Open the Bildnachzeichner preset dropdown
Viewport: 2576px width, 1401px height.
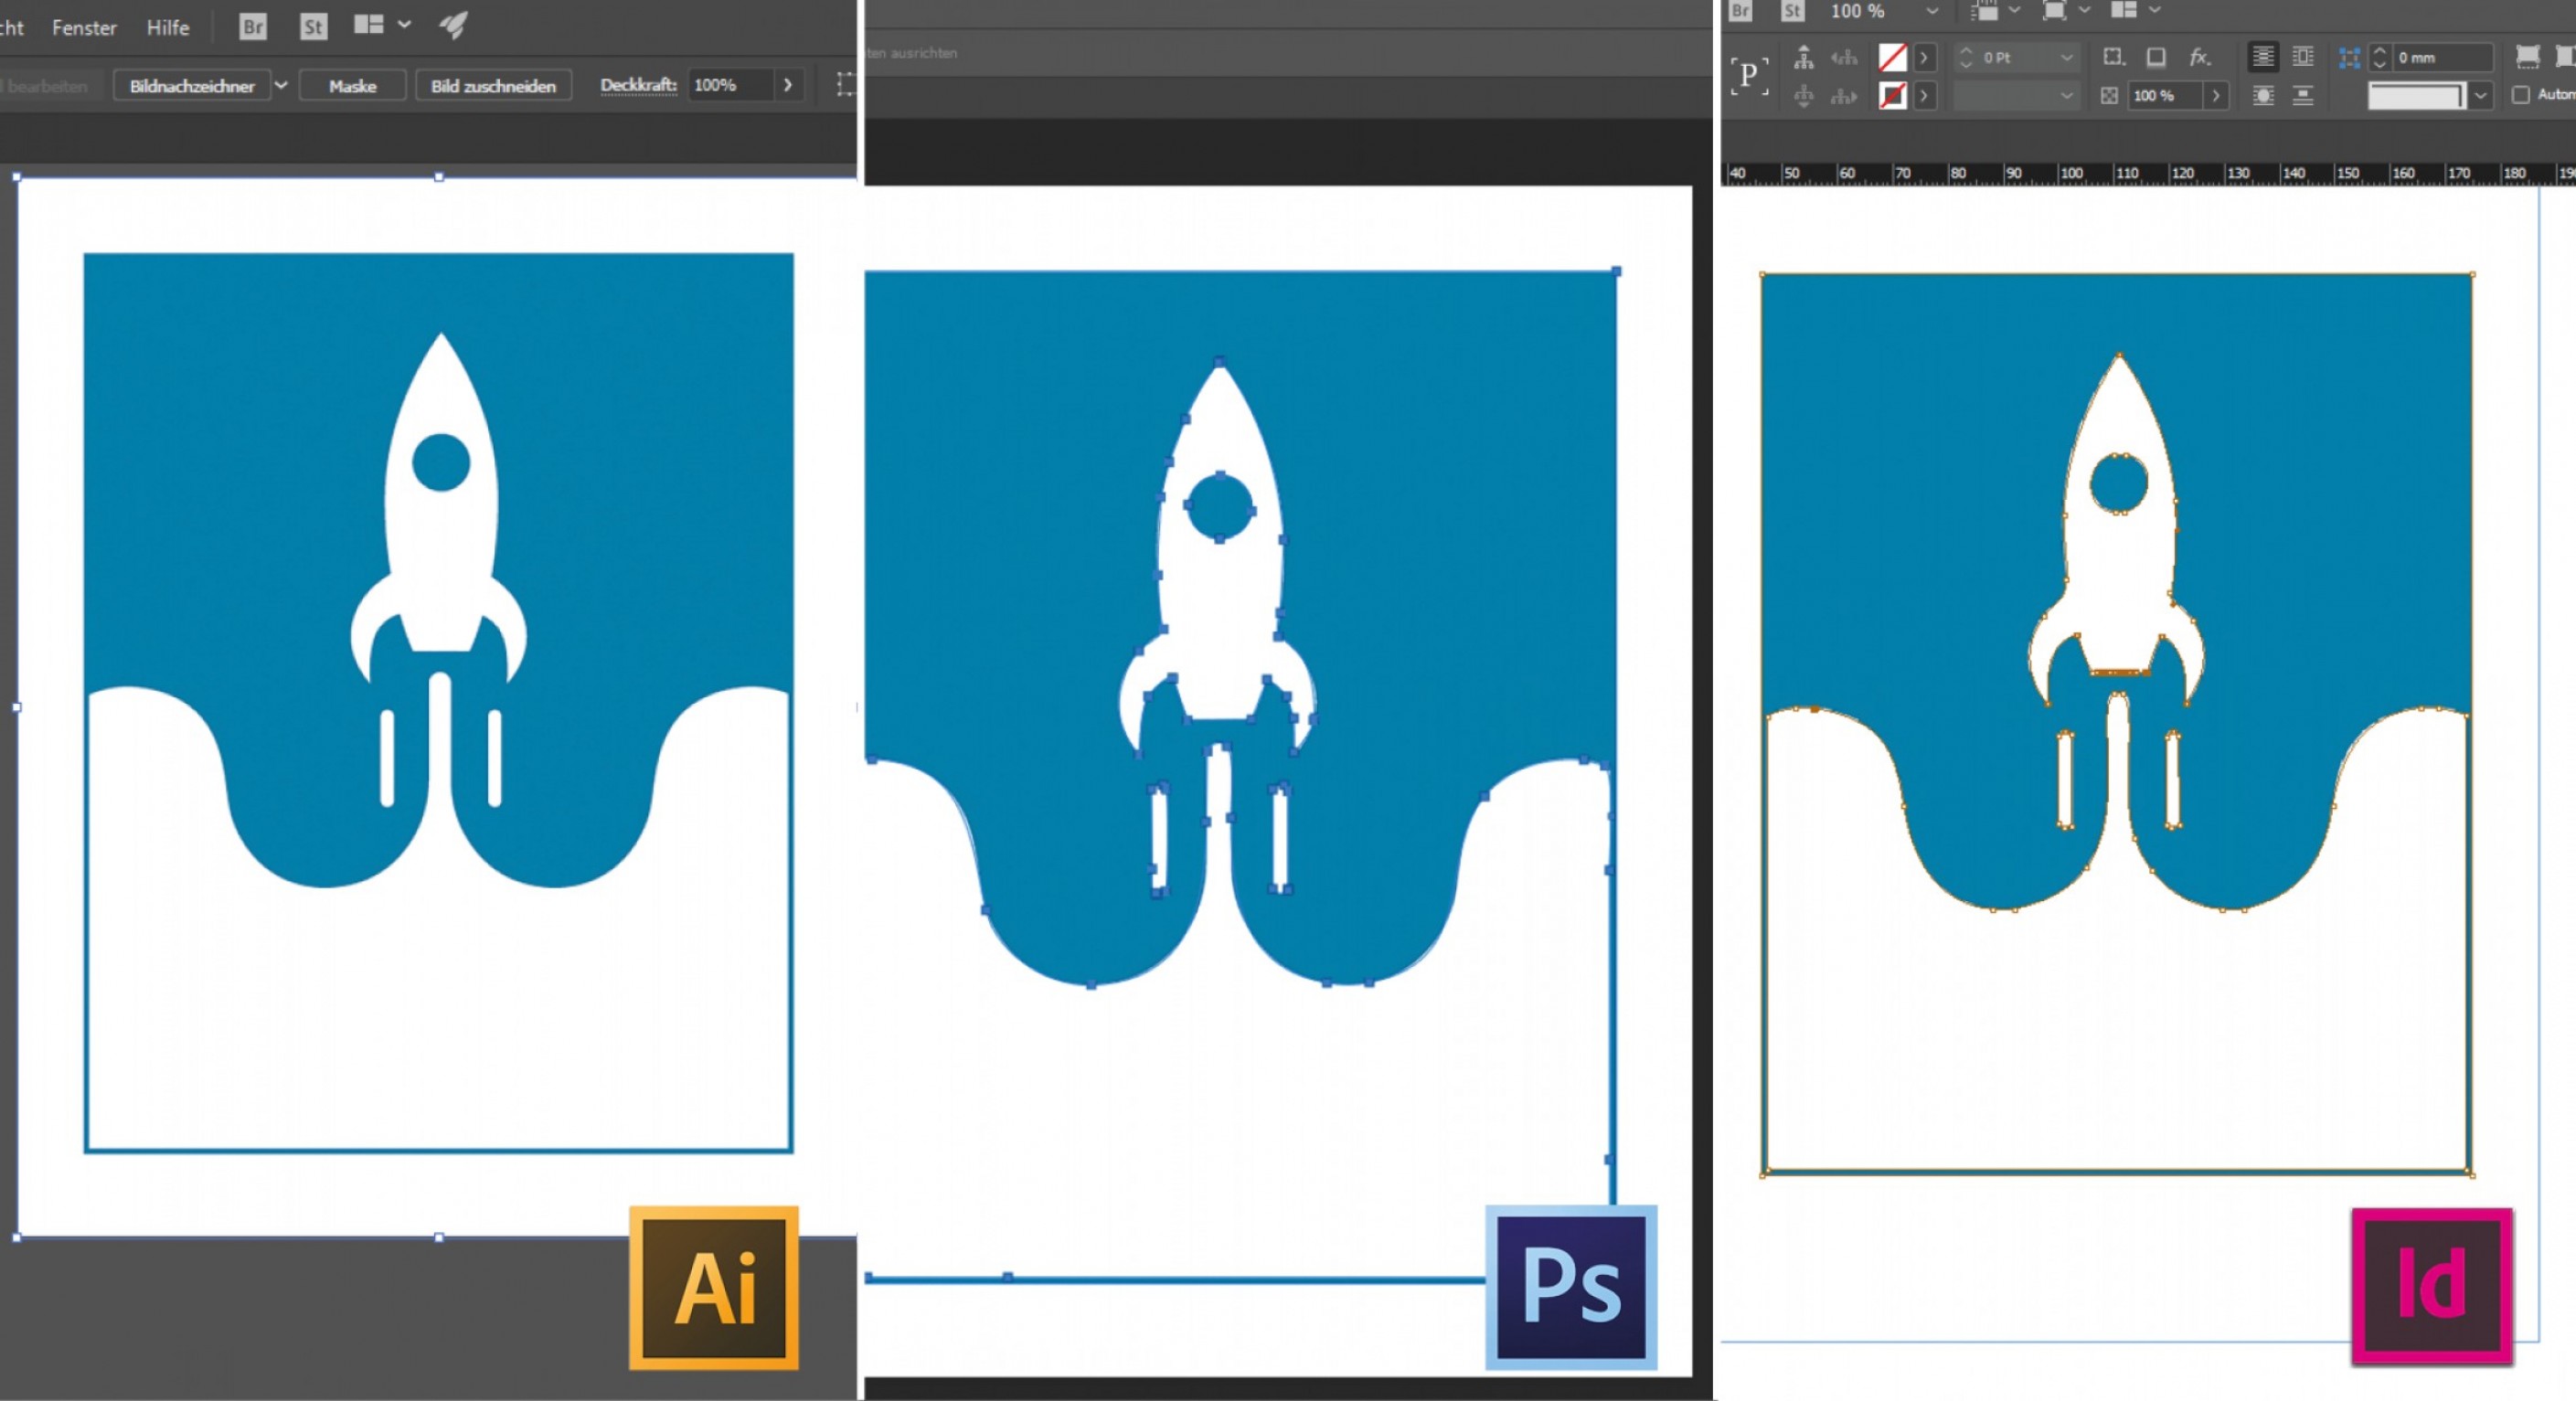(x=281, y=87)
